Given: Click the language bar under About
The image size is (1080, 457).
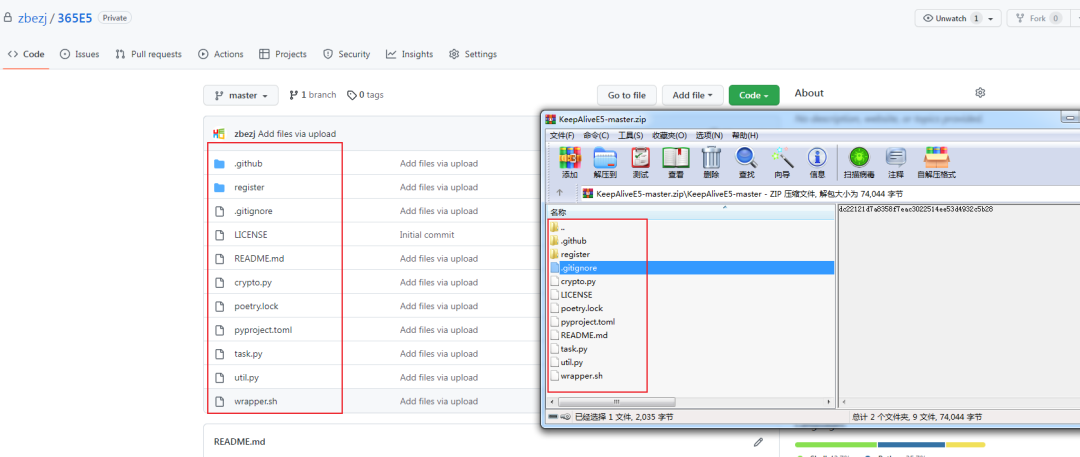Looking at the screenshot, I should tap(890, 445).
